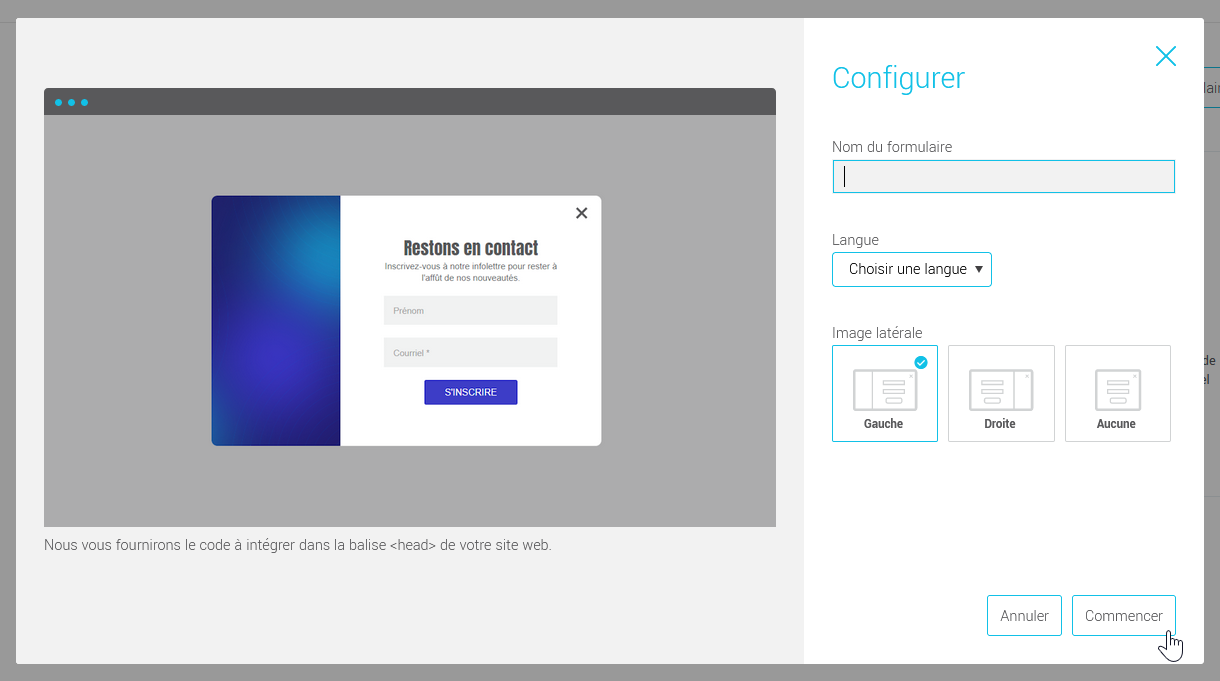Click the three blue dots in preview bar
Viewport: 1220px width, 681px height.
click(71, 102)
